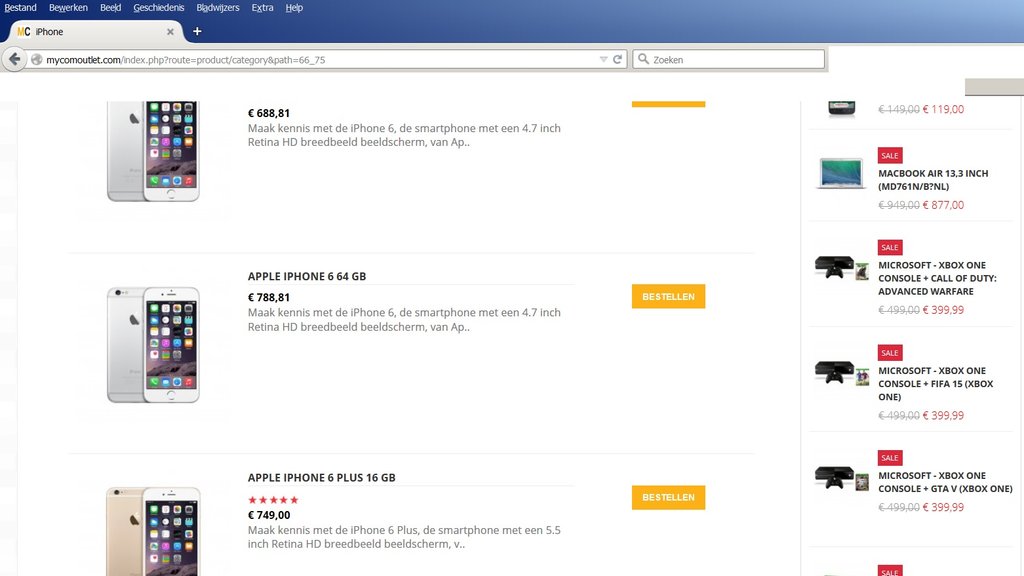The height and width of the screenshot is (576, 1024).
Task: Click the five-star rating under iPhone 6 Plus
Action: tap(273, 500)
